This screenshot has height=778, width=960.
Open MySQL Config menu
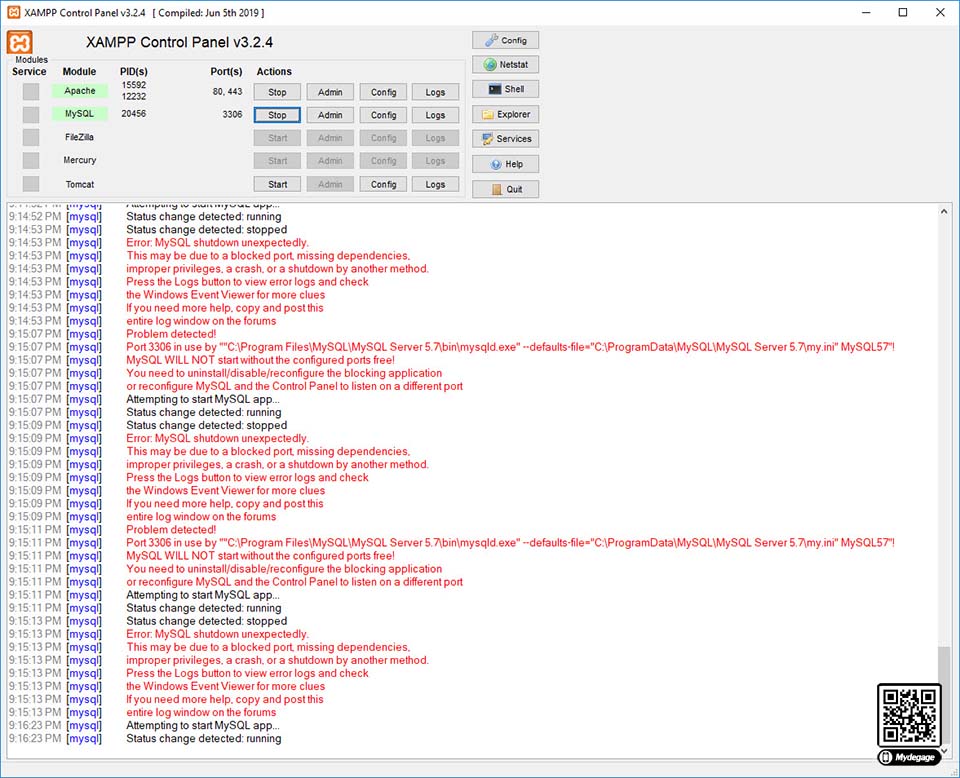pyautogui.click(x=383, y=115)
